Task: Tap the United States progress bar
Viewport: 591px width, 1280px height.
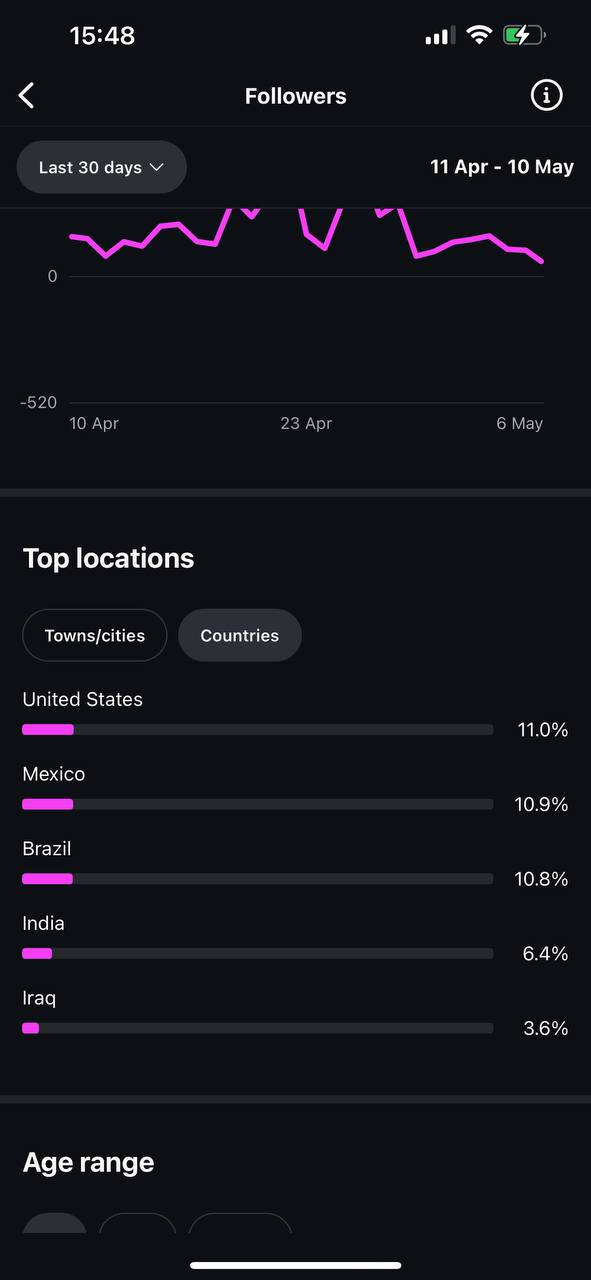Action: click(258, 730)
